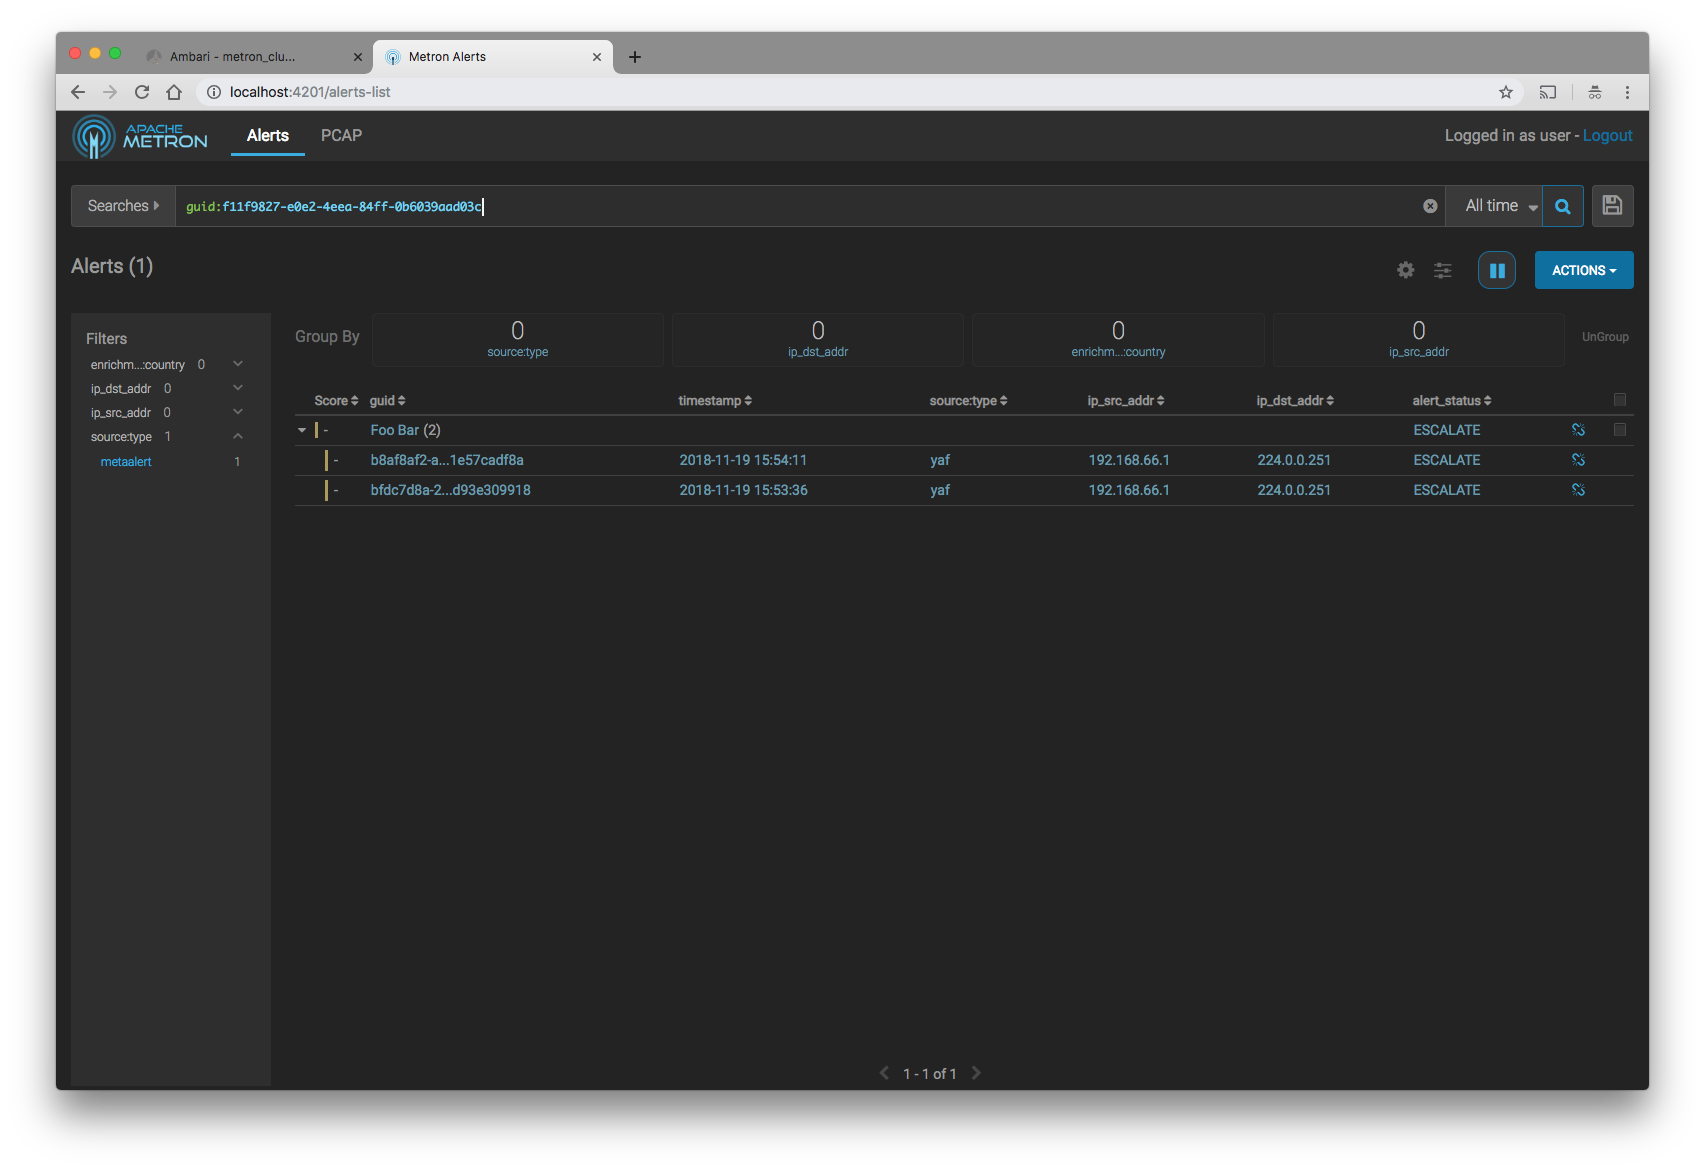The image size is (1705, 1170).
Task: Click UnGroup button
Action: point(1605,337)
